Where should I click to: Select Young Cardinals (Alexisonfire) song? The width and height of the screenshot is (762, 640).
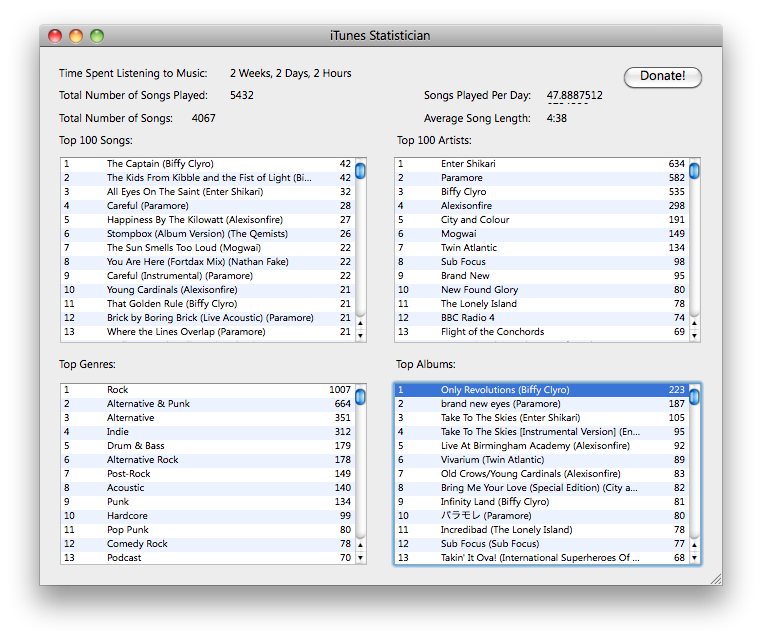pos(208,290)
